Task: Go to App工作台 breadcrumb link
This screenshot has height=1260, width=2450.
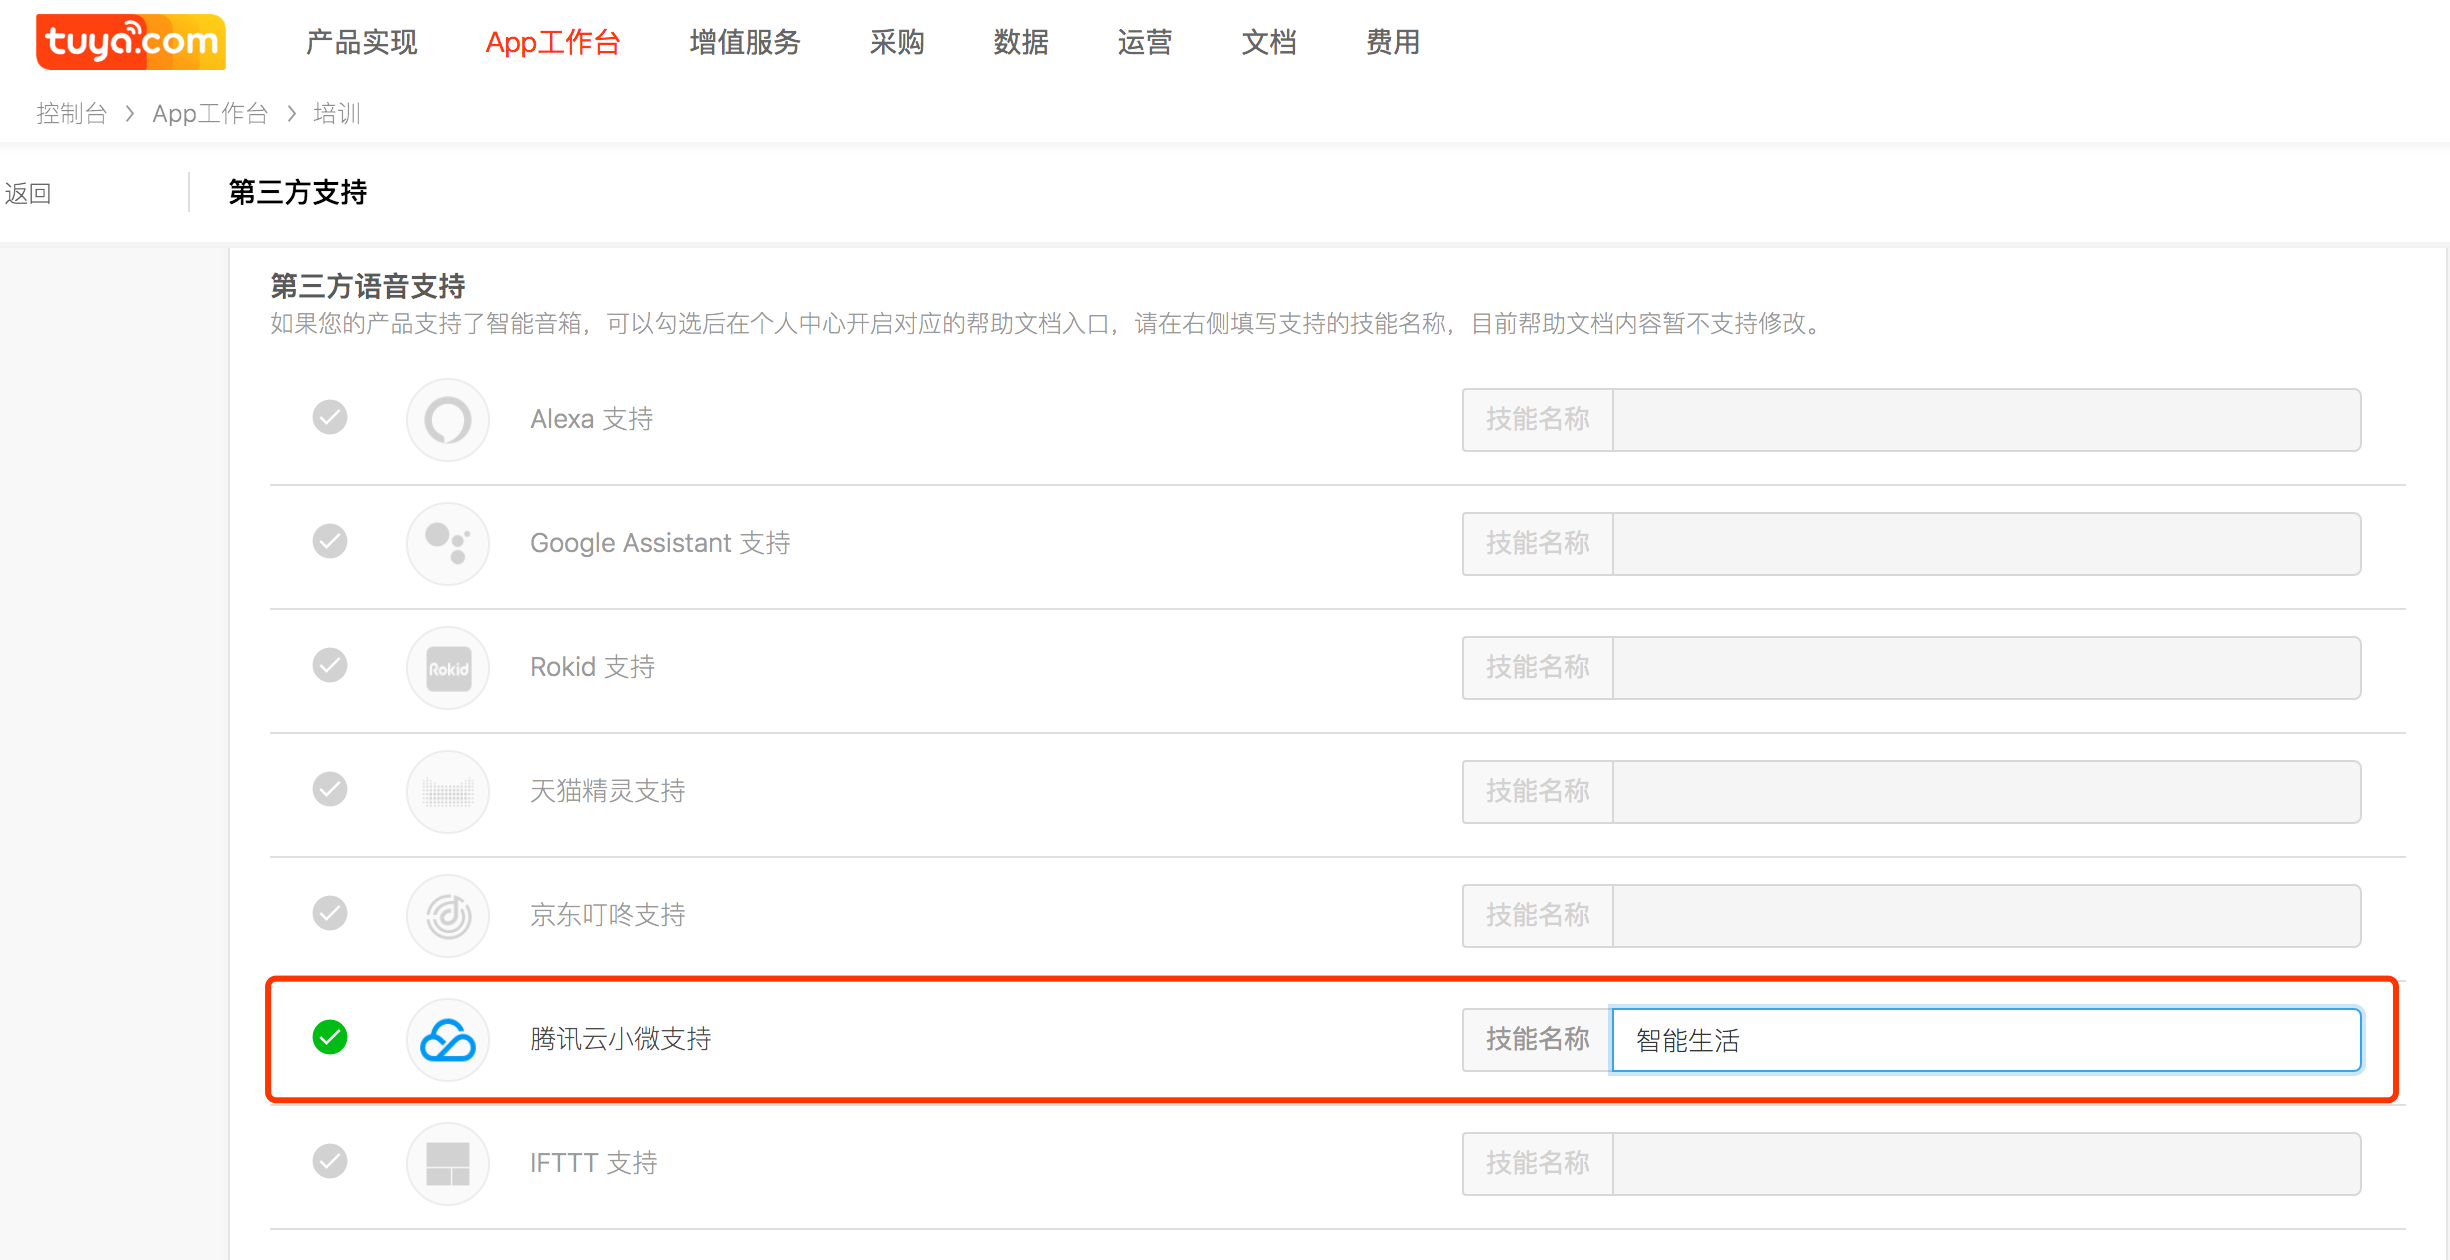Action: coord(210,113)
